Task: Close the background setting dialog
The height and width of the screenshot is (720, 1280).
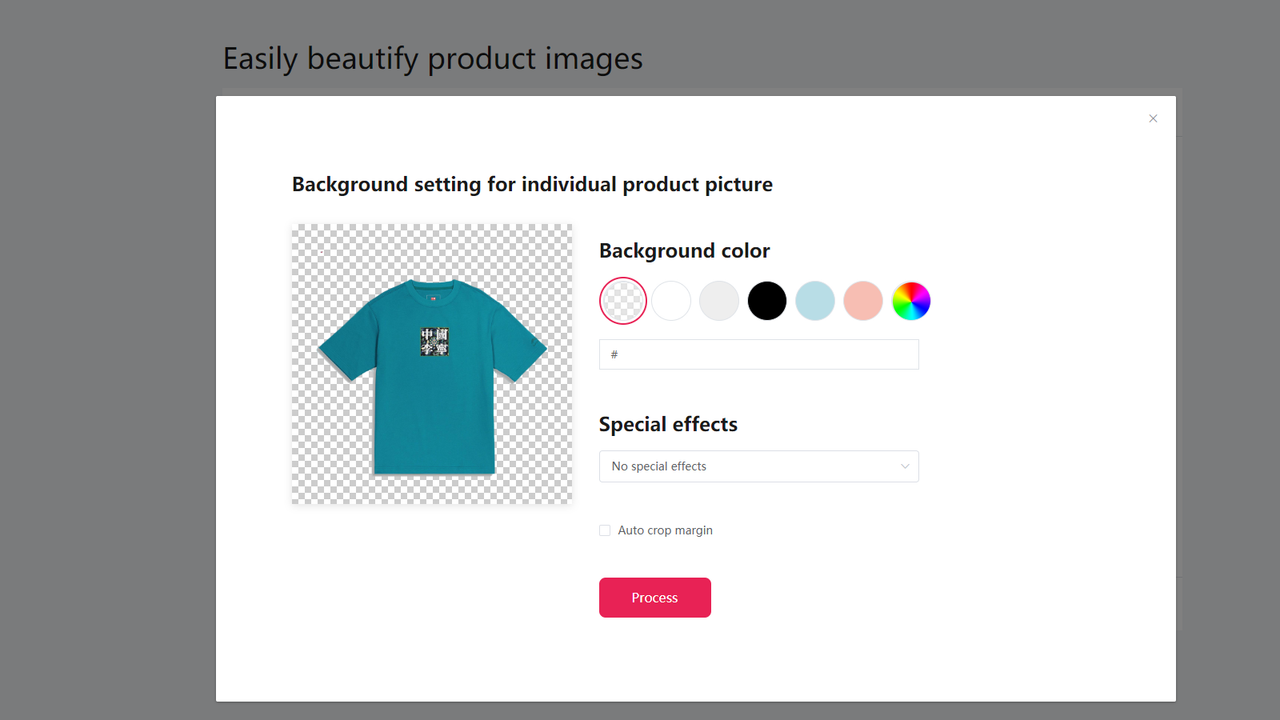Action: tap(1152, 118)
